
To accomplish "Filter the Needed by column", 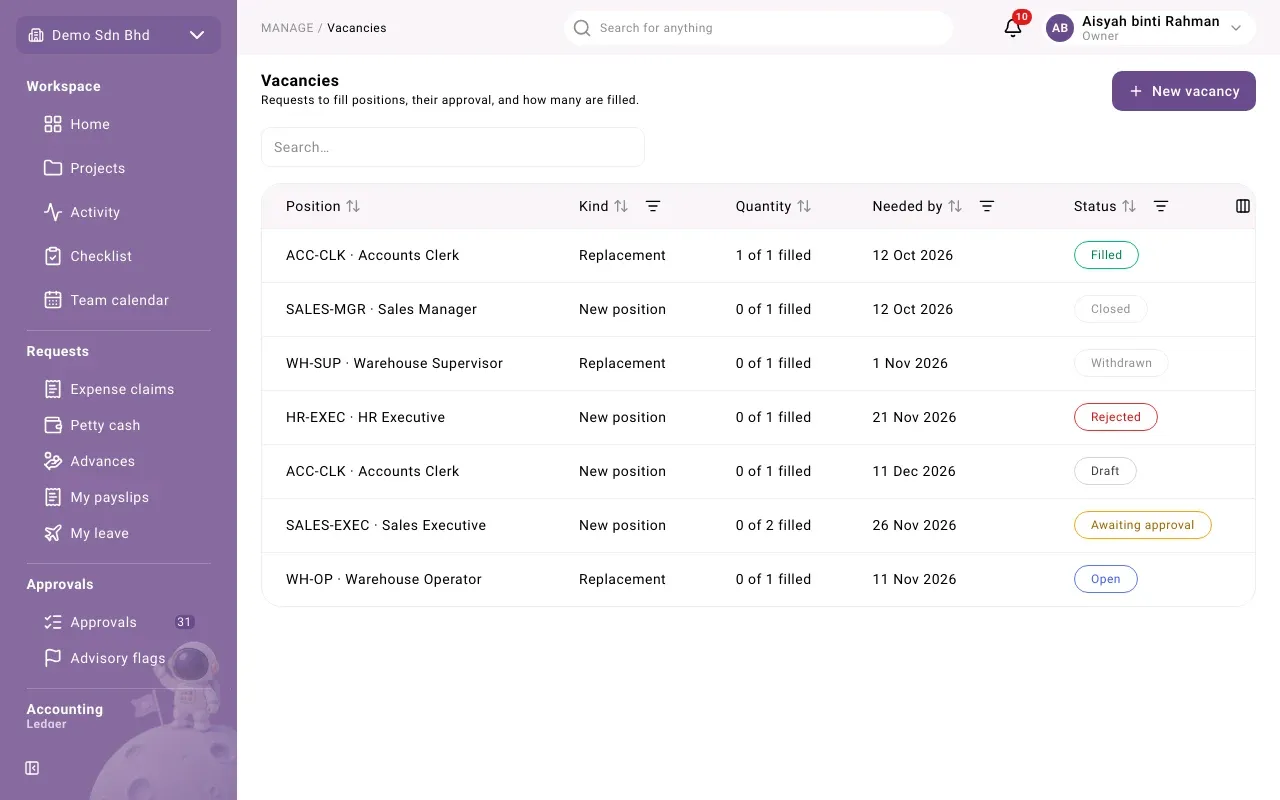I will [x=987, y=206].
